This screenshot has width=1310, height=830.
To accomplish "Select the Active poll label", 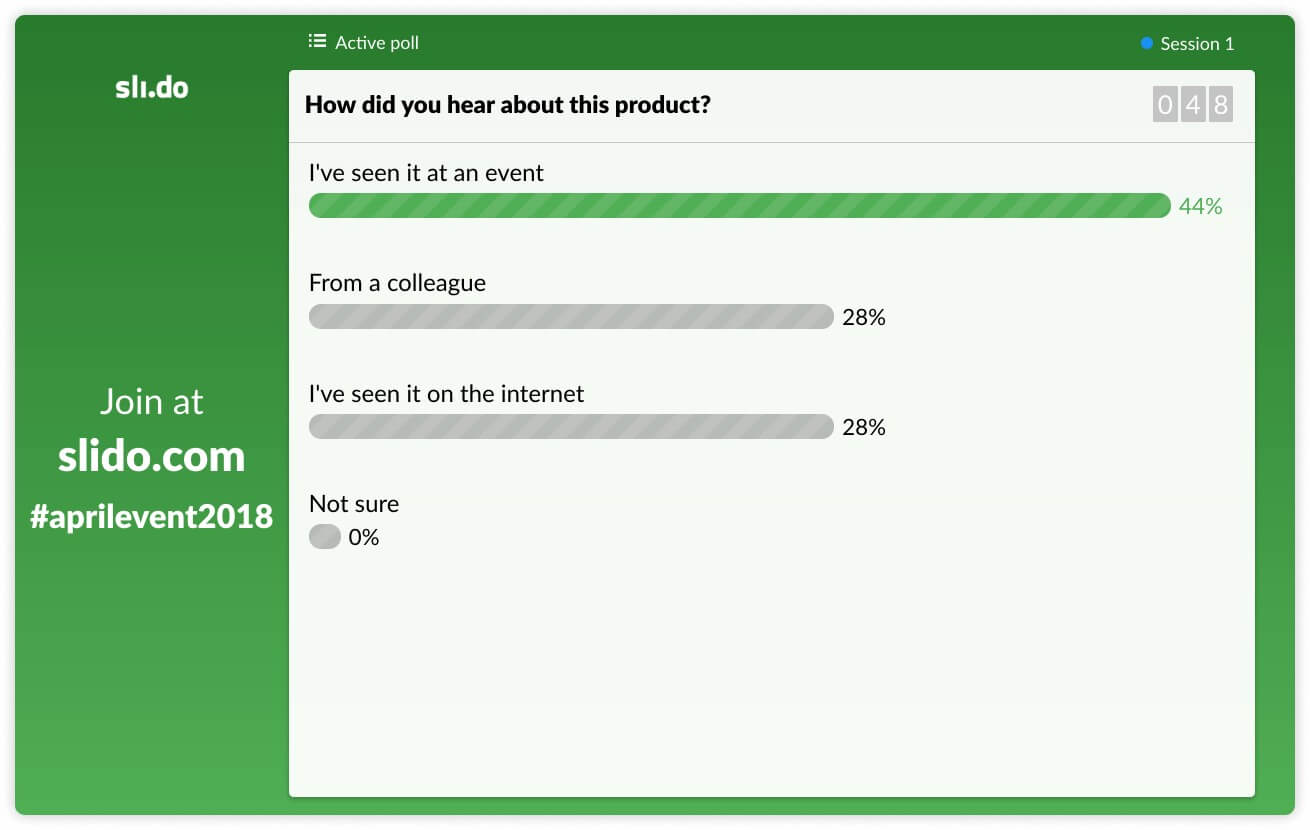I will [x=377, y=43].
